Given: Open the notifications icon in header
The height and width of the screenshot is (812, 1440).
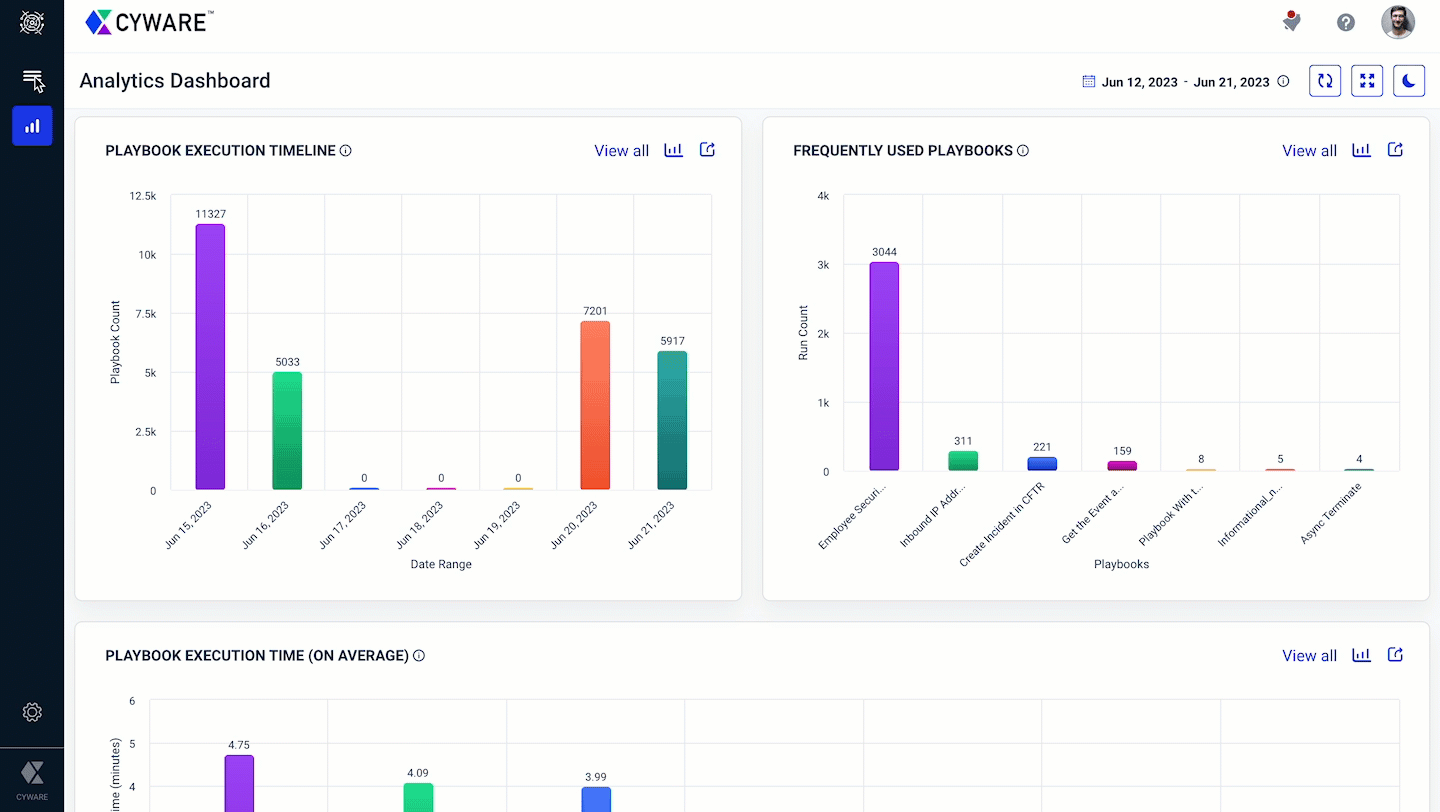Looking at the screenshot, I should click(1292, 22).
